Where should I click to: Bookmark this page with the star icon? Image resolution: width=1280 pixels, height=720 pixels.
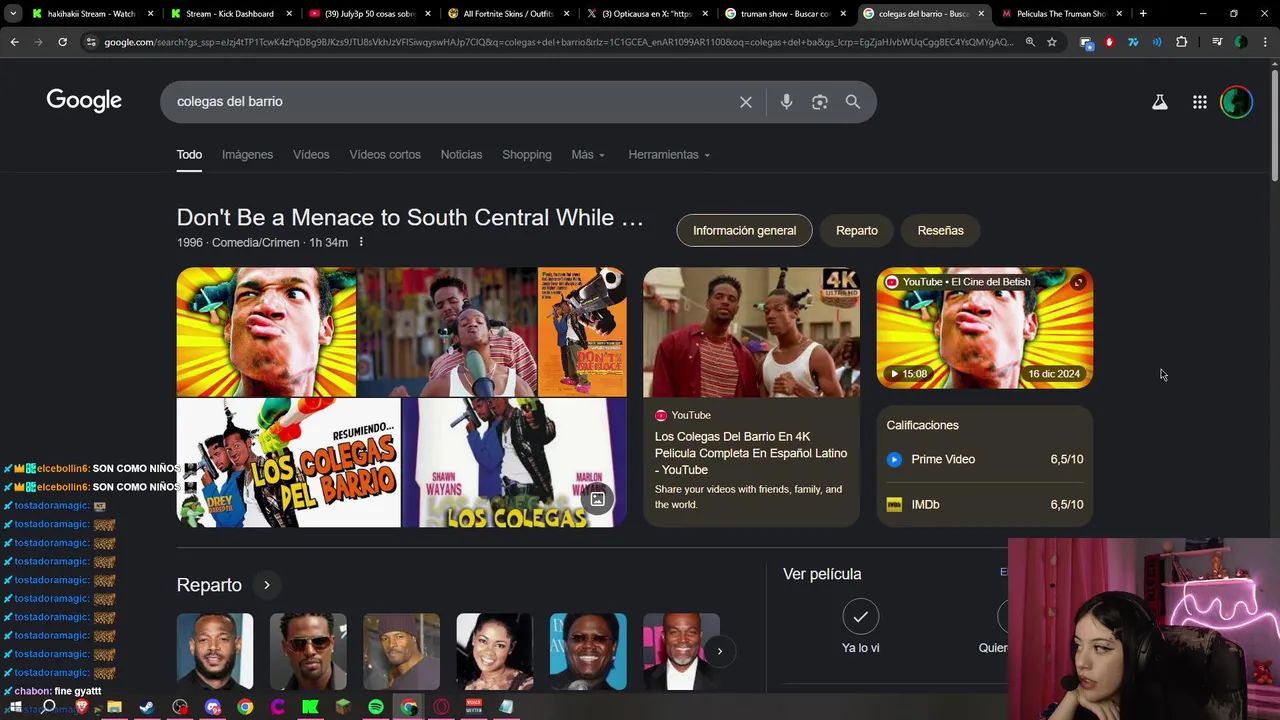click(x=1052, y=42)
